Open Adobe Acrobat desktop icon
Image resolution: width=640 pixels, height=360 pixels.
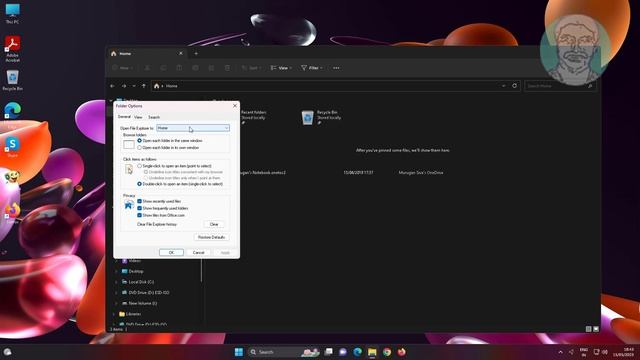pos(12,49)
